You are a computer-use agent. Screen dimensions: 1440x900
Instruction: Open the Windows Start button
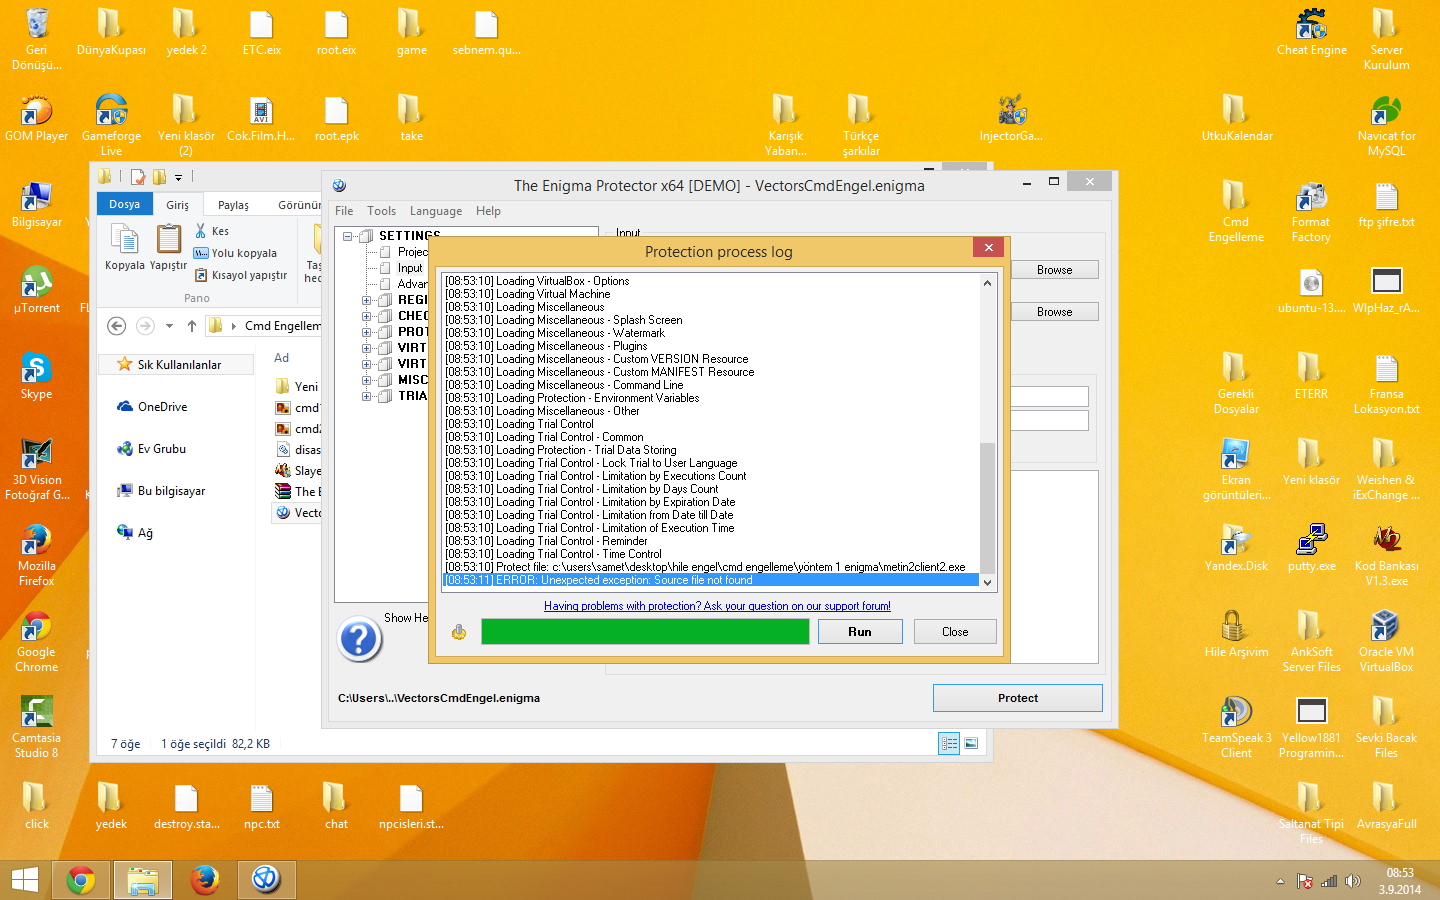tap(25, 880)
